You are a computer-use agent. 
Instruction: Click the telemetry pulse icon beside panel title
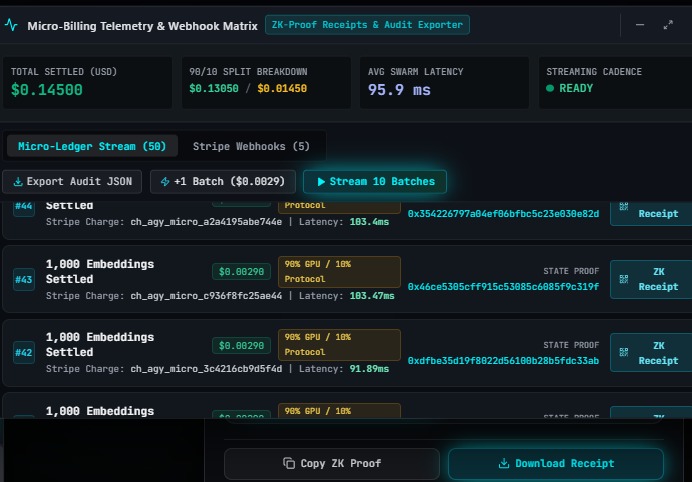(x=11, y=25)
